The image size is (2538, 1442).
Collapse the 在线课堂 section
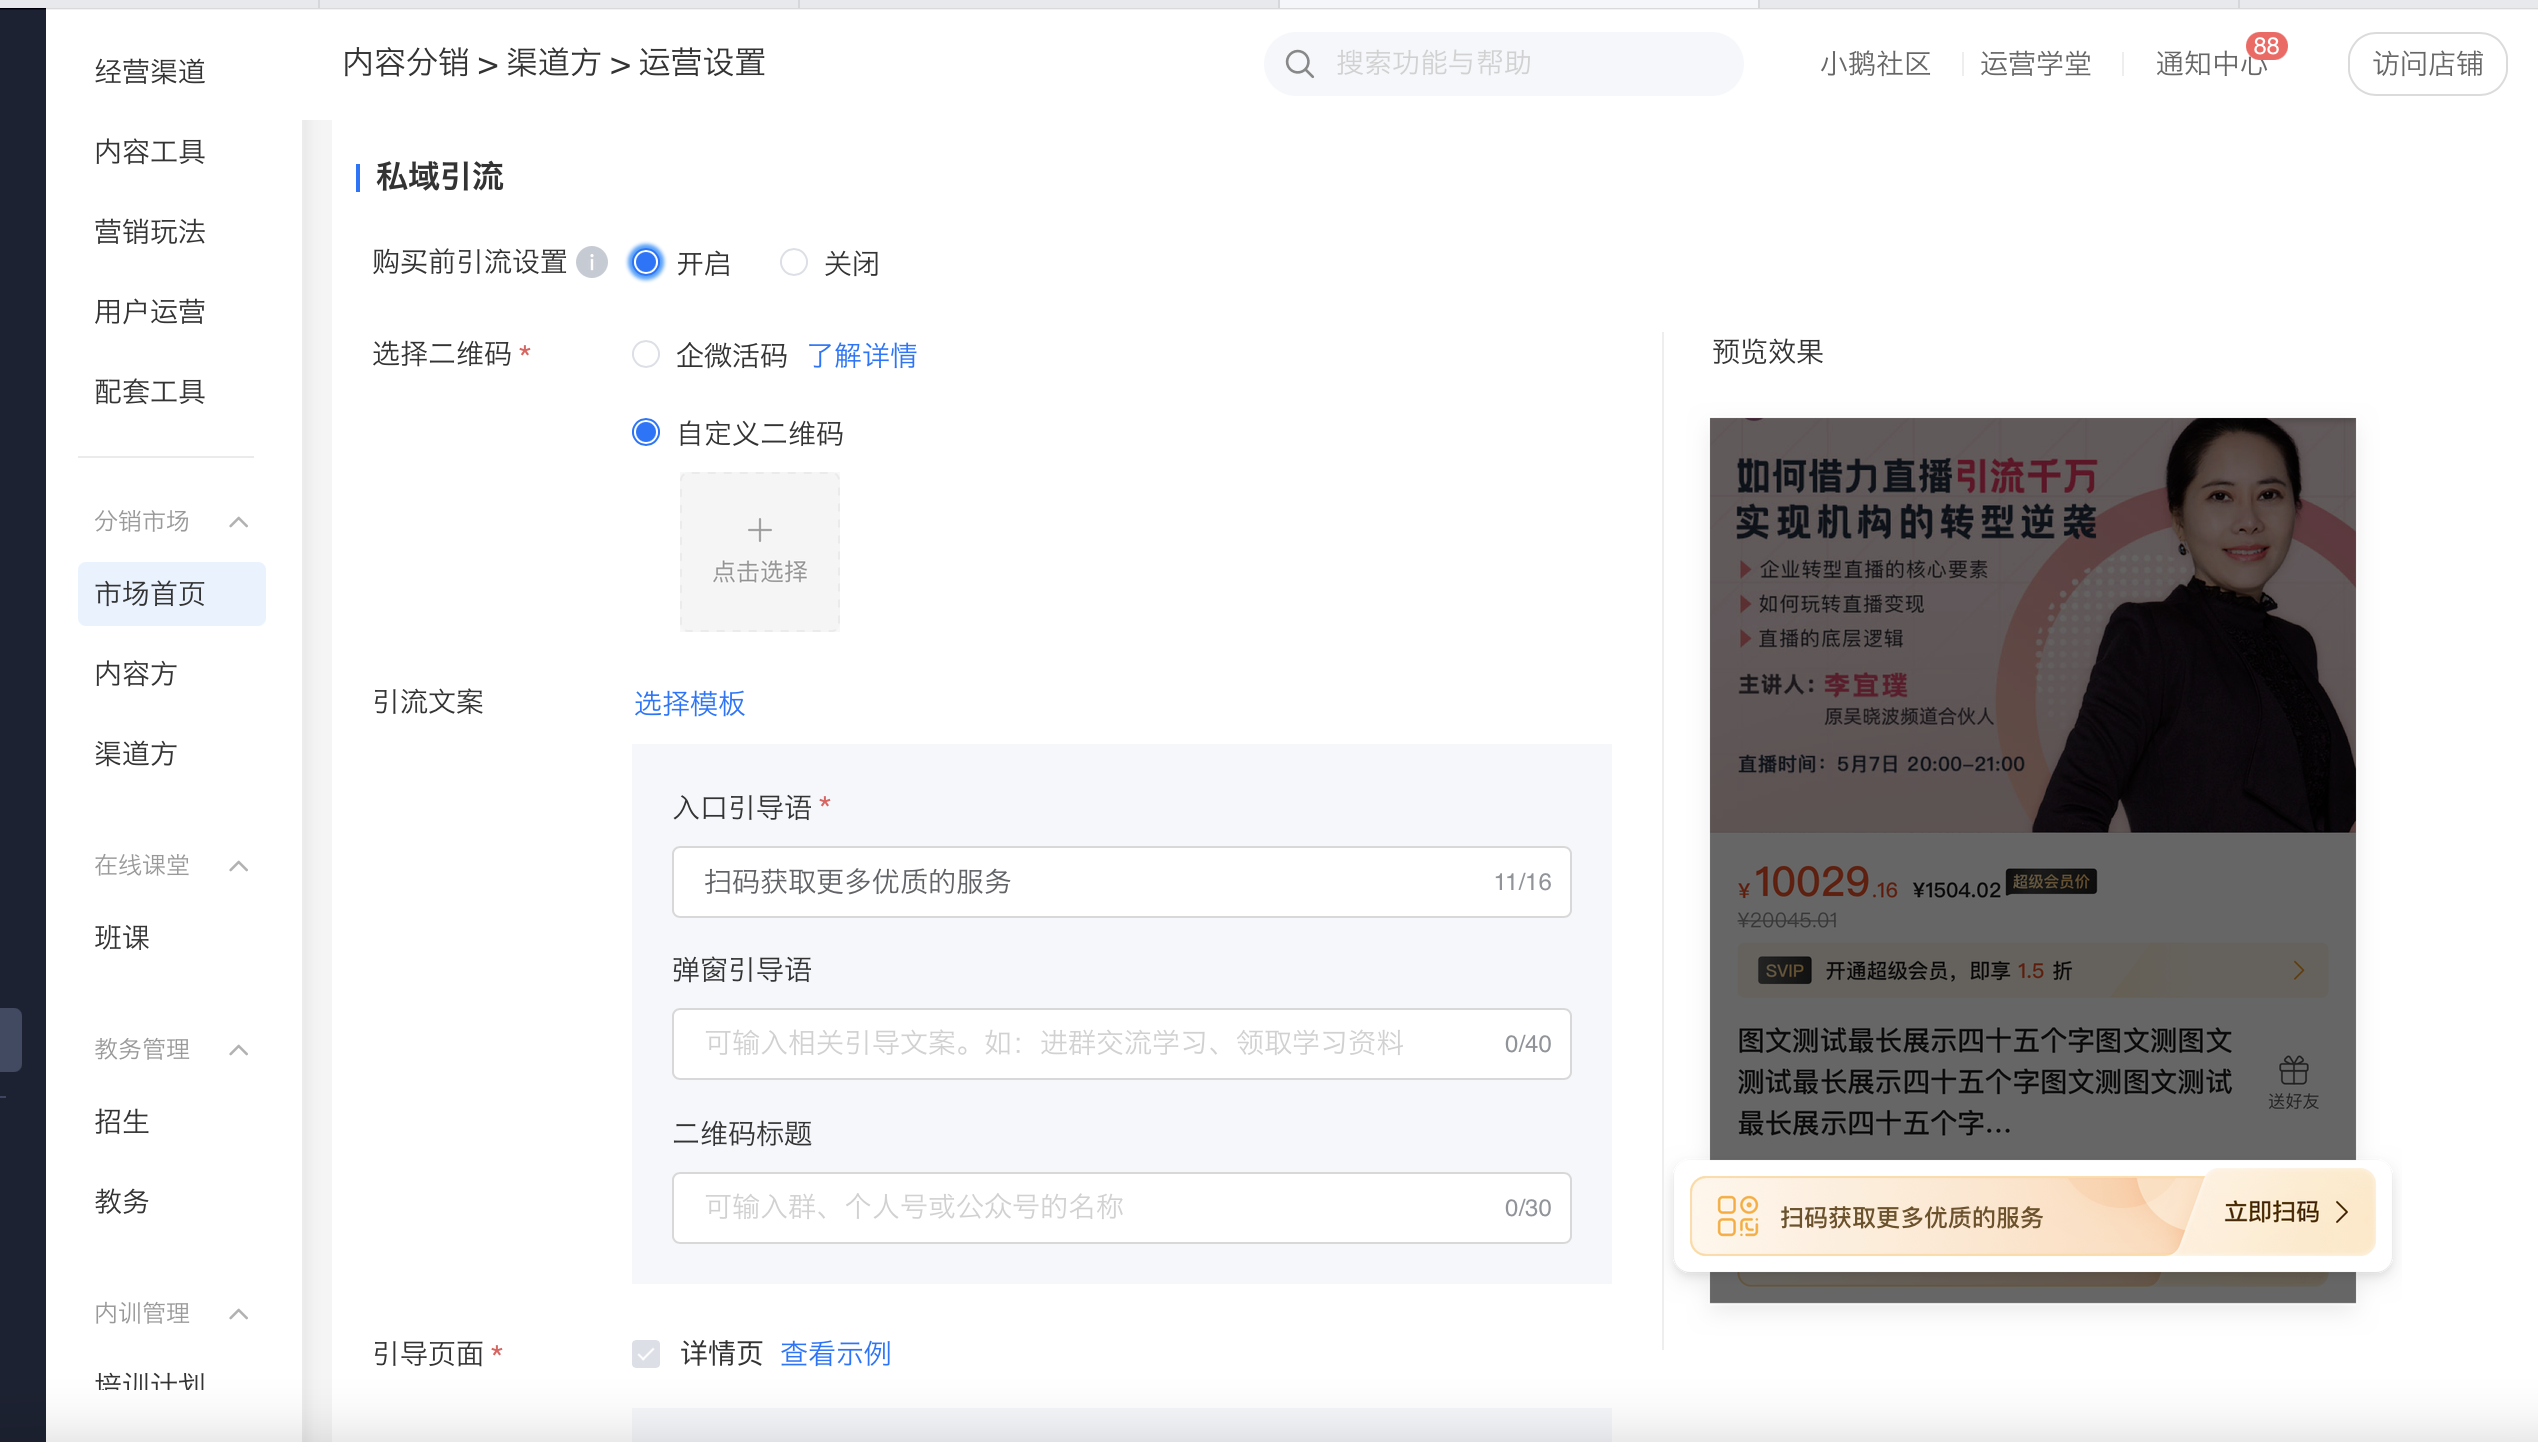(x=238, y=866)
